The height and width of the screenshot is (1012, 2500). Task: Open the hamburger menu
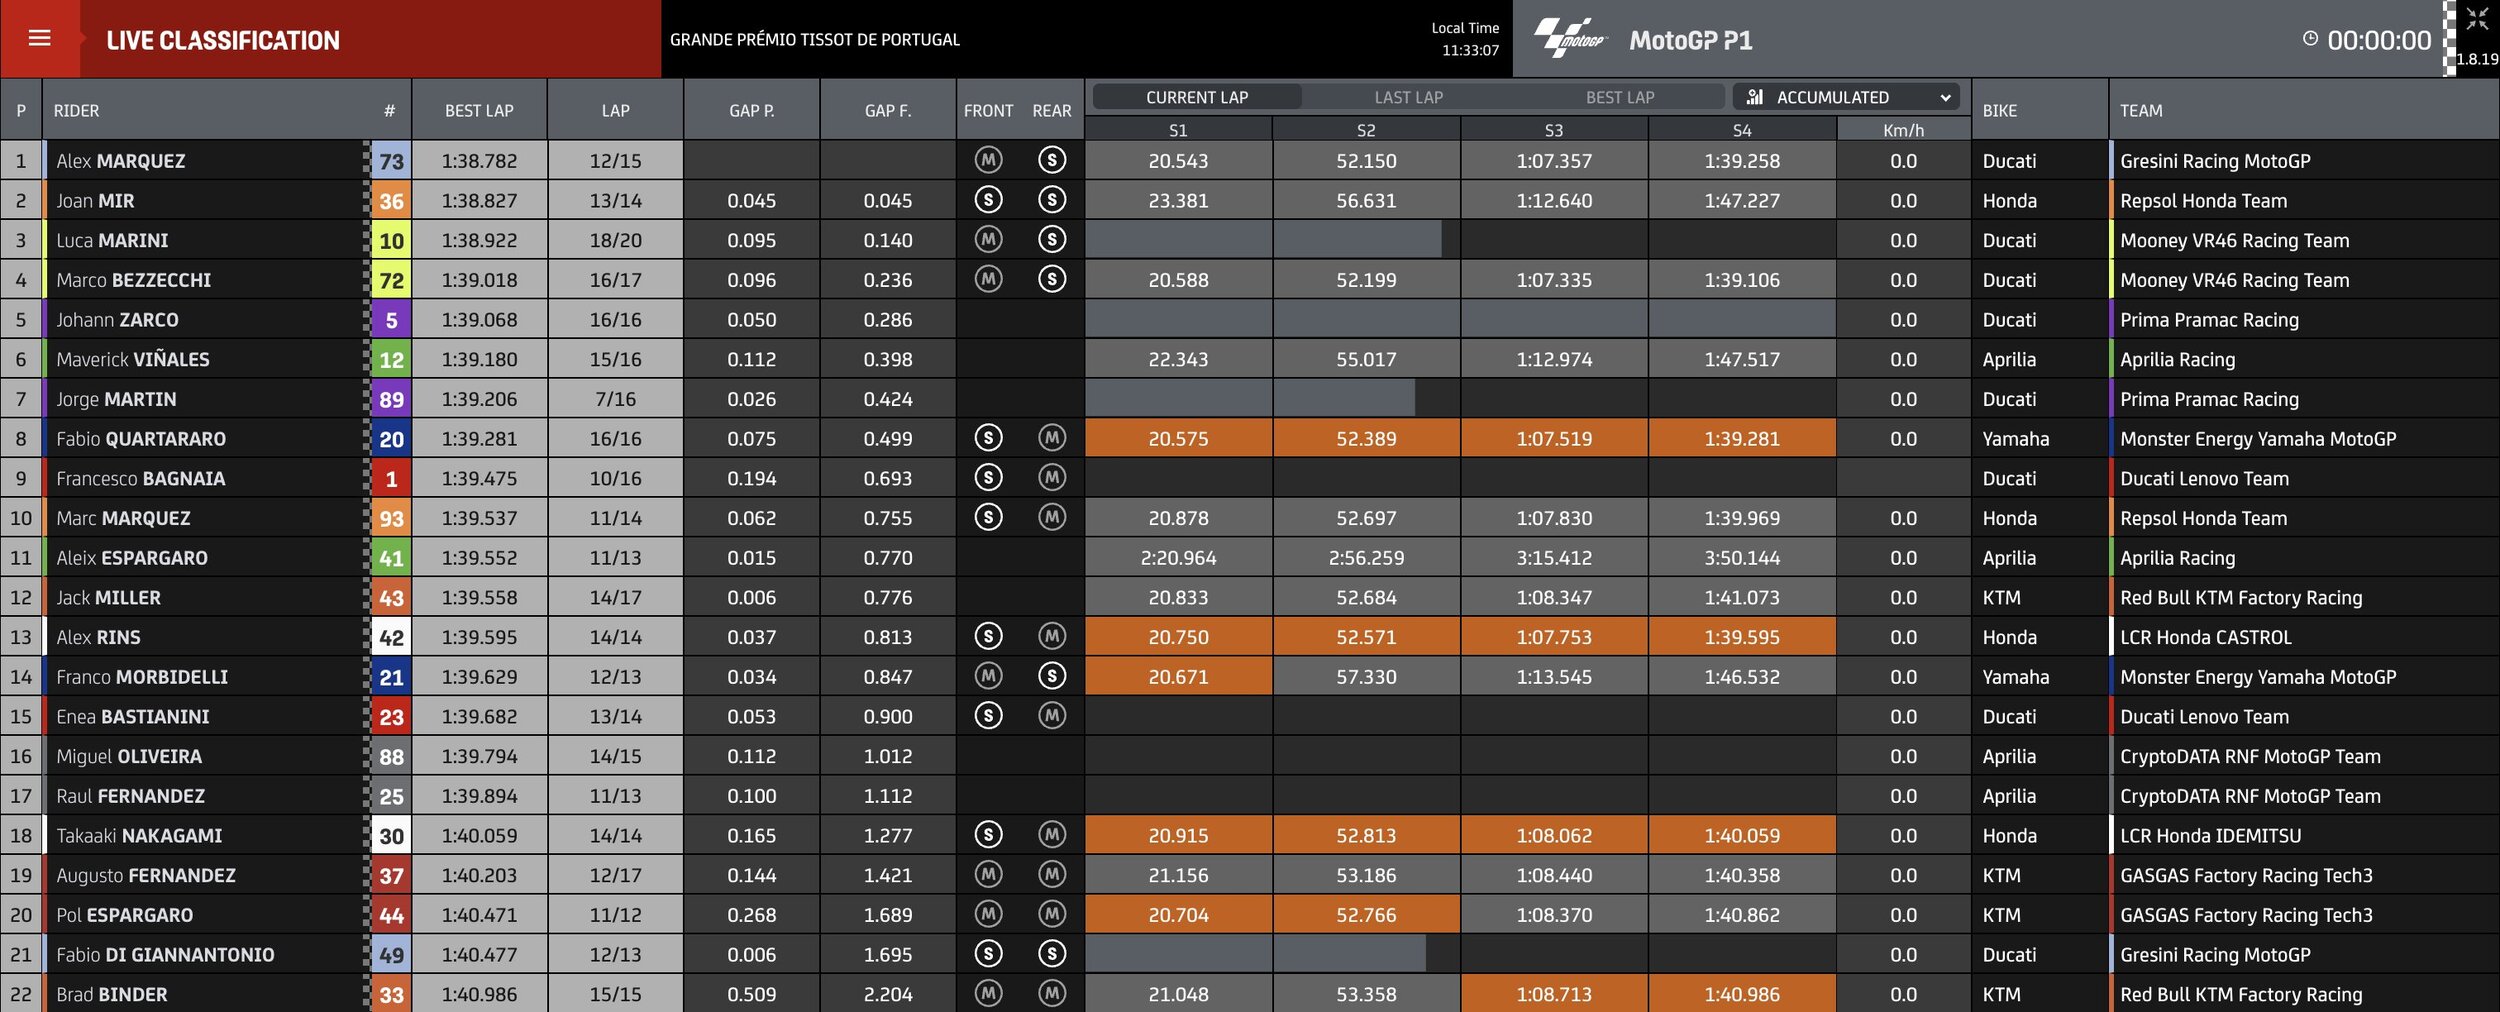[x=39, y=38]
